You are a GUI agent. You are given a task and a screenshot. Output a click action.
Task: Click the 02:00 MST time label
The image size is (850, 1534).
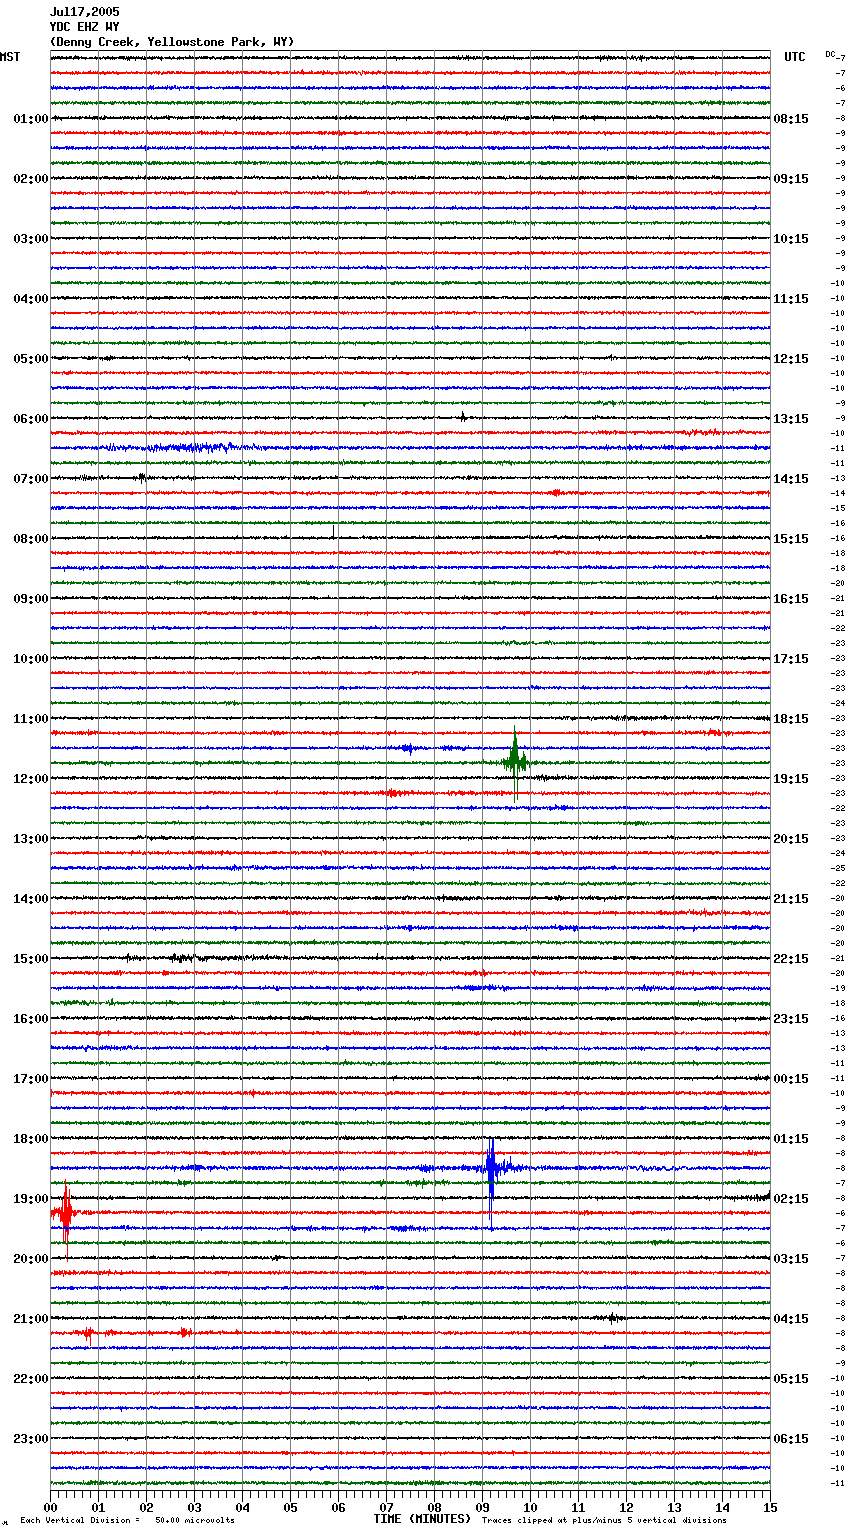coord(31,179)
